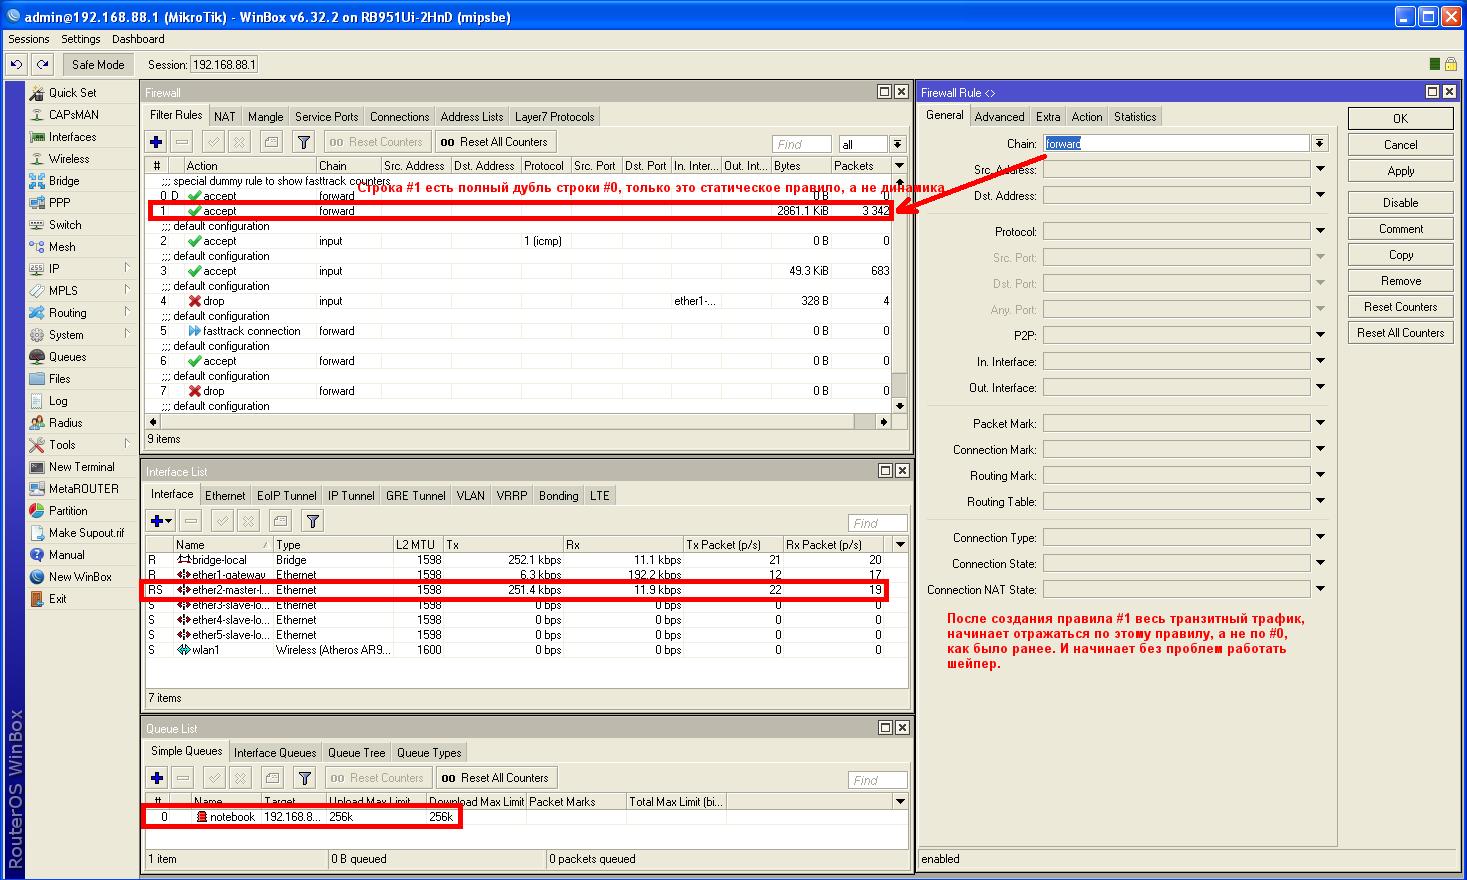
Task: Open Radius in the sidebar
Action: [65, 423]
